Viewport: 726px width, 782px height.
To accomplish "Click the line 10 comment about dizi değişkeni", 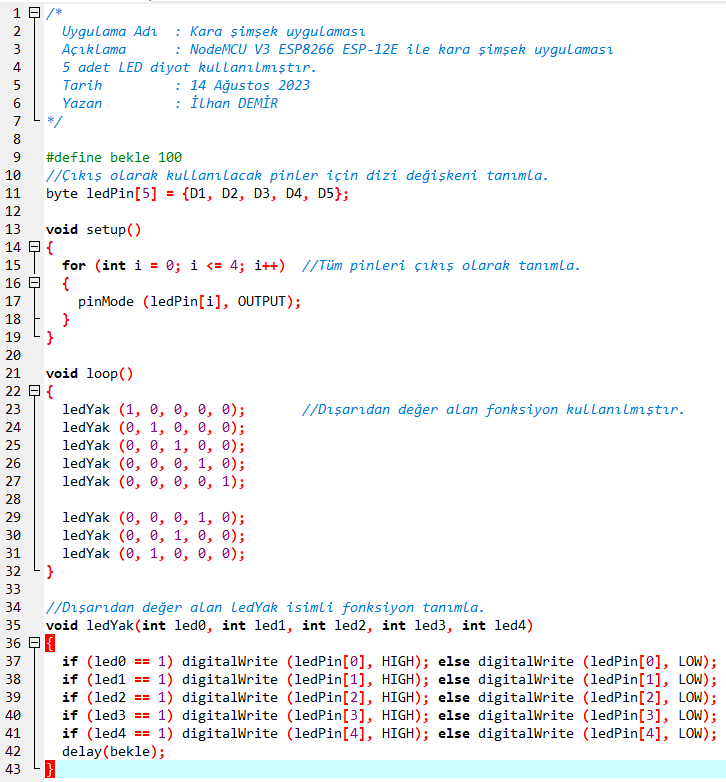I will 297,176.
